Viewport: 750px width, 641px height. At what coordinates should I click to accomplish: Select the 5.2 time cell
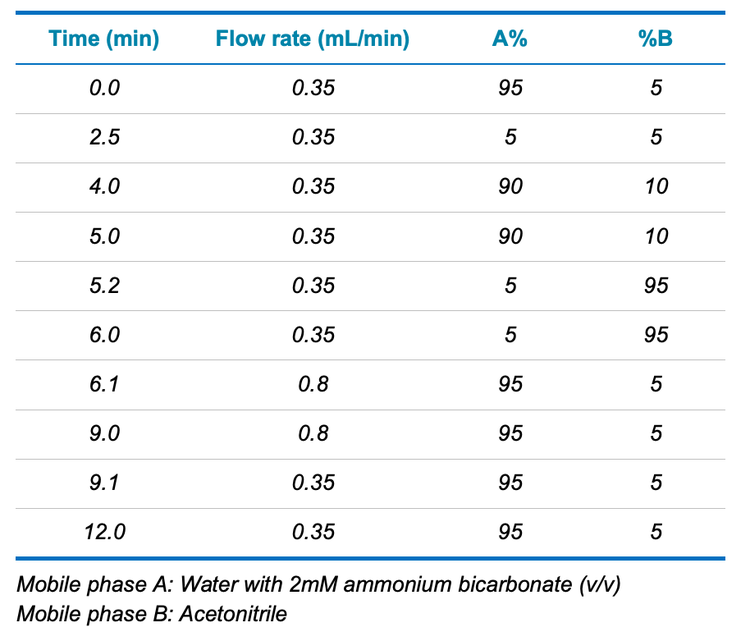point(104,286)
